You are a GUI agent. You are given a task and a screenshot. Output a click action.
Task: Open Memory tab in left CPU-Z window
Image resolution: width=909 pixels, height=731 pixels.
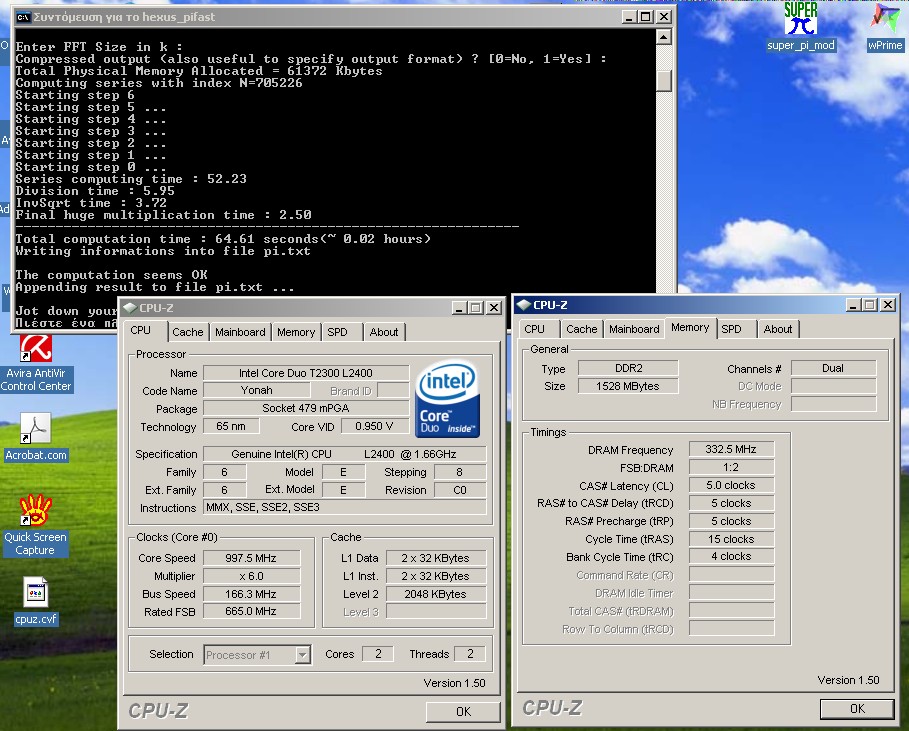point(296,332)
